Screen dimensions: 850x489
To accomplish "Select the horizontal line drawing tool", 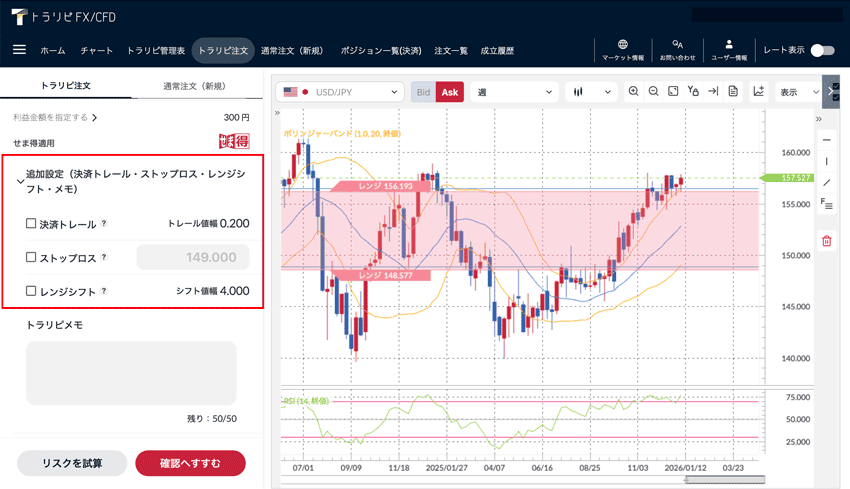I will tap(827, 140).
